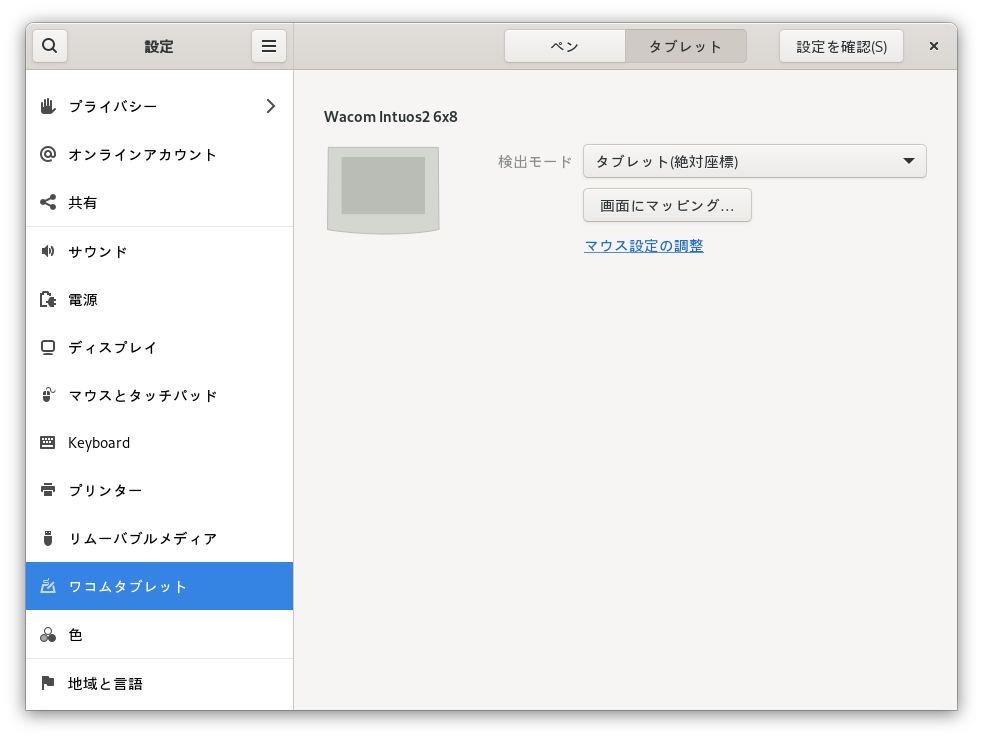The height and width of the screenshot is (739, 983).
Task: Click the Privacy hand icon
Action: pos(48,106)
